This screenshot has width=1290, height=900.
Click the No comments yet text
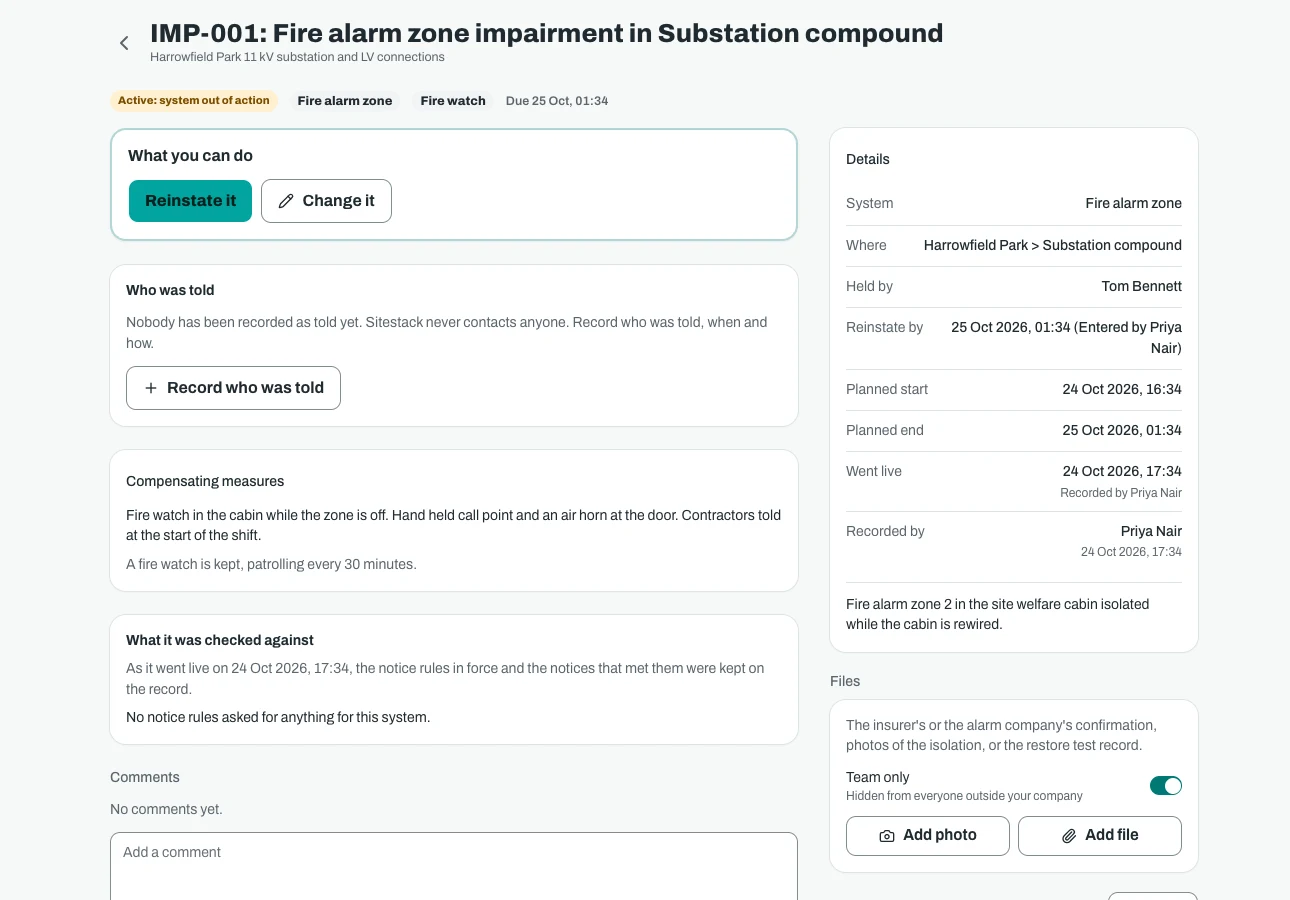tap(166, 809)
